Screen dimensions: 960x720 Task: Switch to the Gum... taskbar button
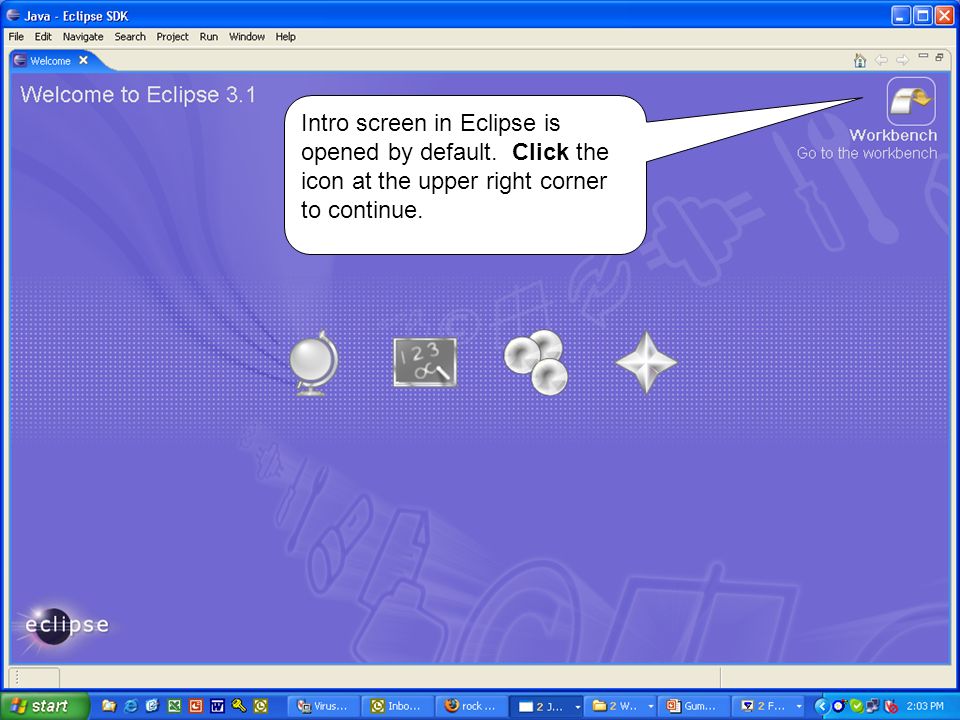coord(693,706)
